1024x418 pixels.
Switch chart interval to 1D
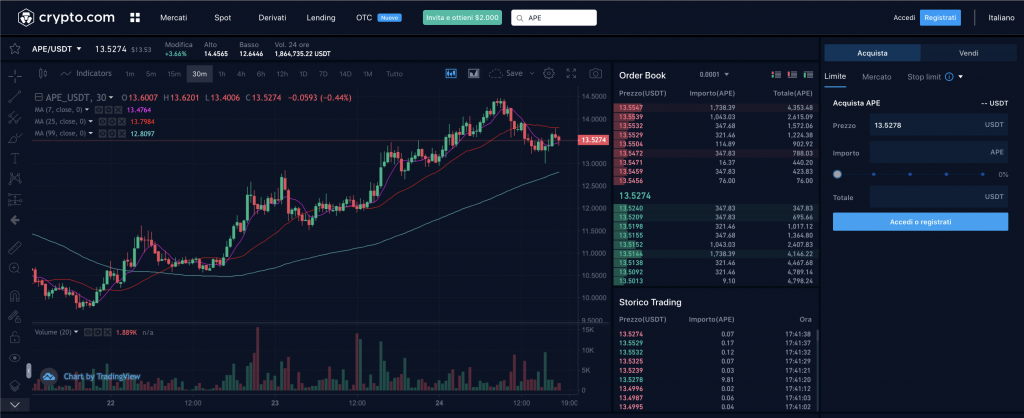tap(303, 74)
